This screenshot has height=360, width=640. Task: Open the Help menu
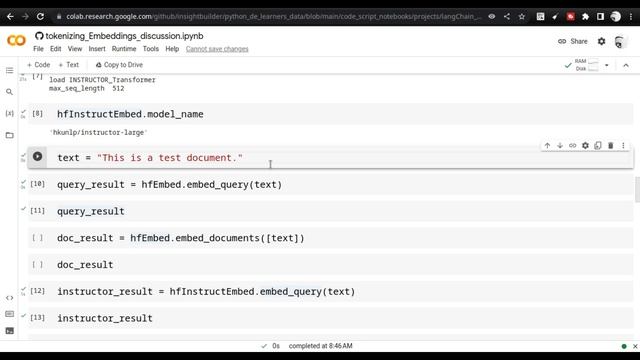[172, 49]
